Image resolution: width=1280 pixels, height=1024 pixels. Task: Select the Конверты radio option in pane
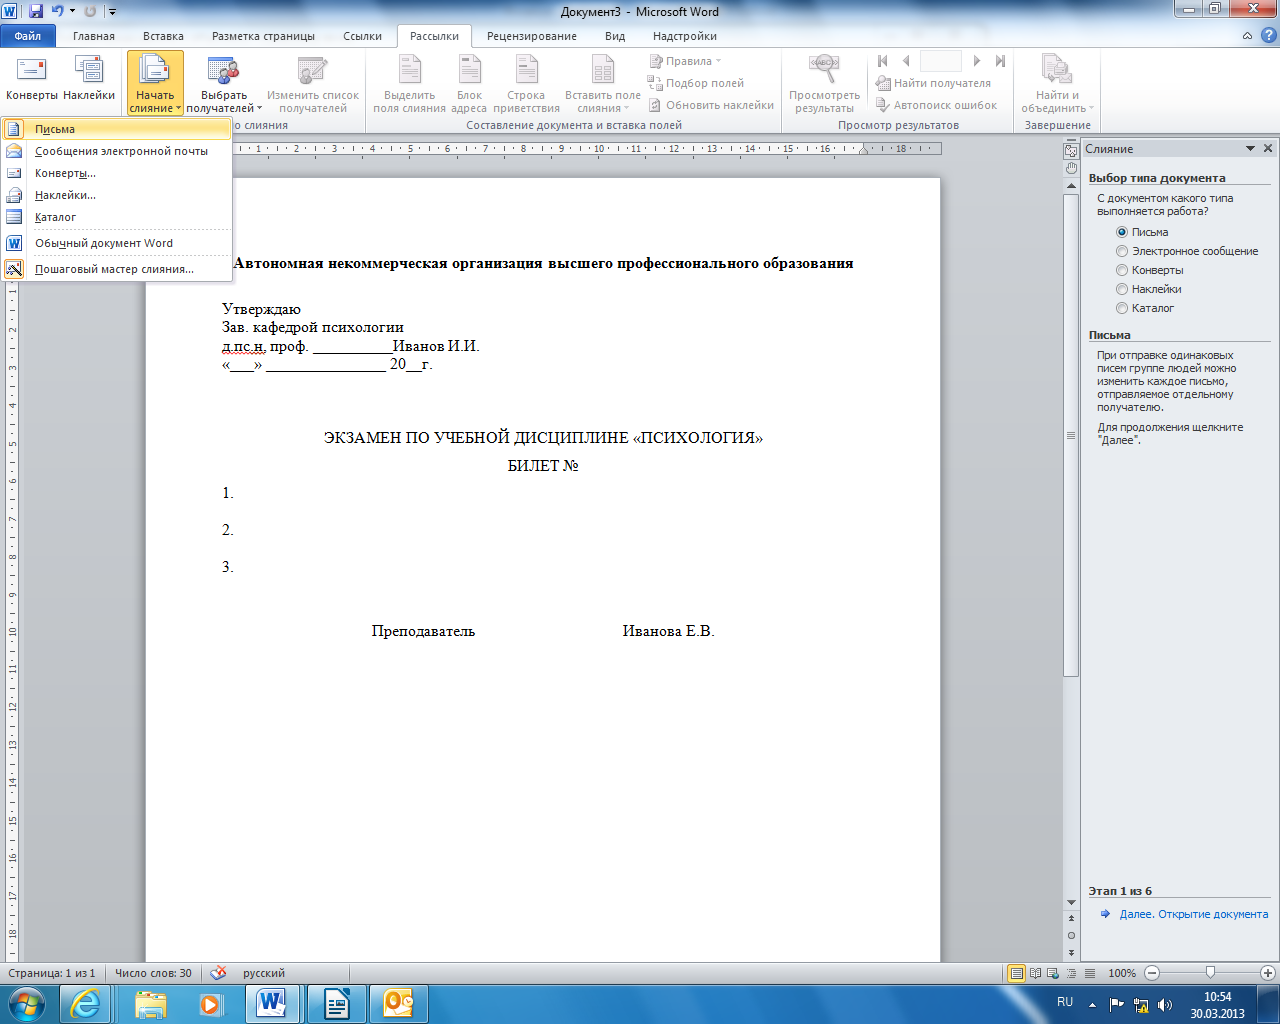point(1122,270)
